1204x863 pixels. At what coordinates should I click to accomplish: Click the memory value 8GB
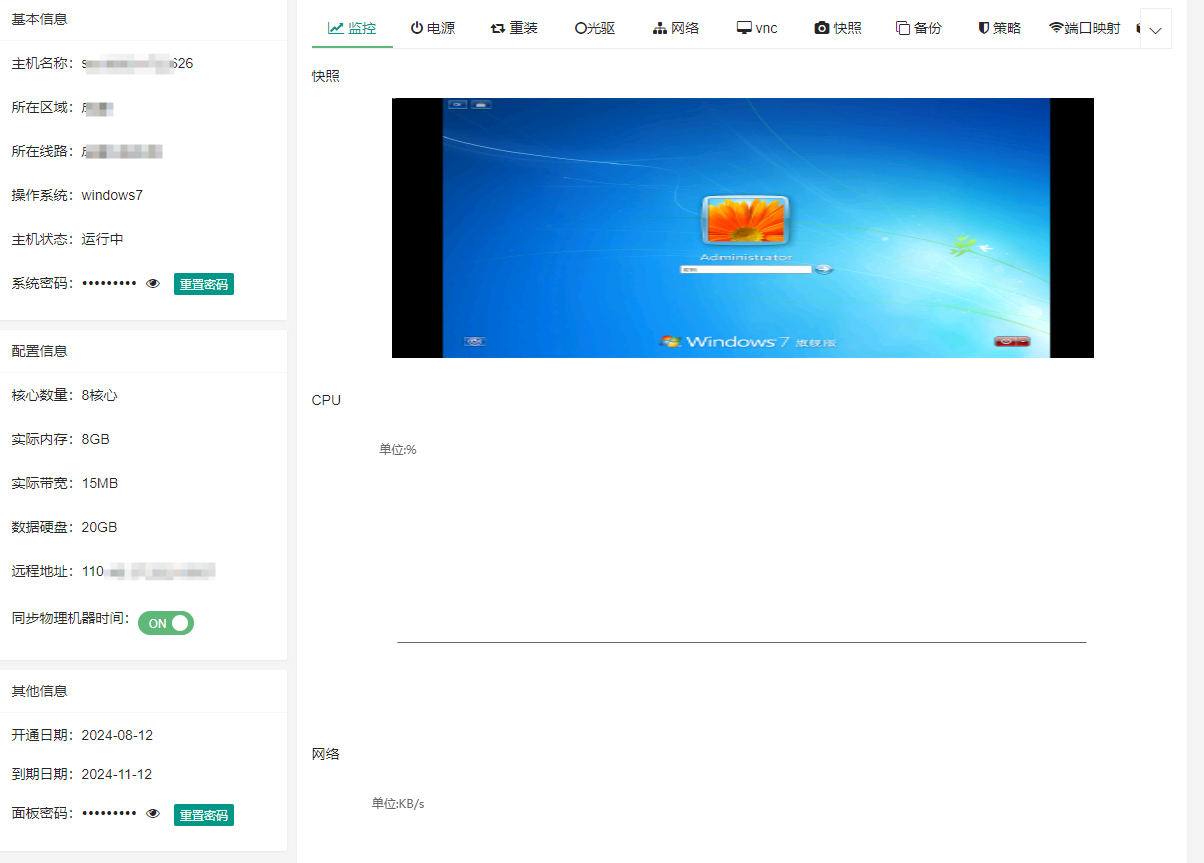tap(96, 439)
